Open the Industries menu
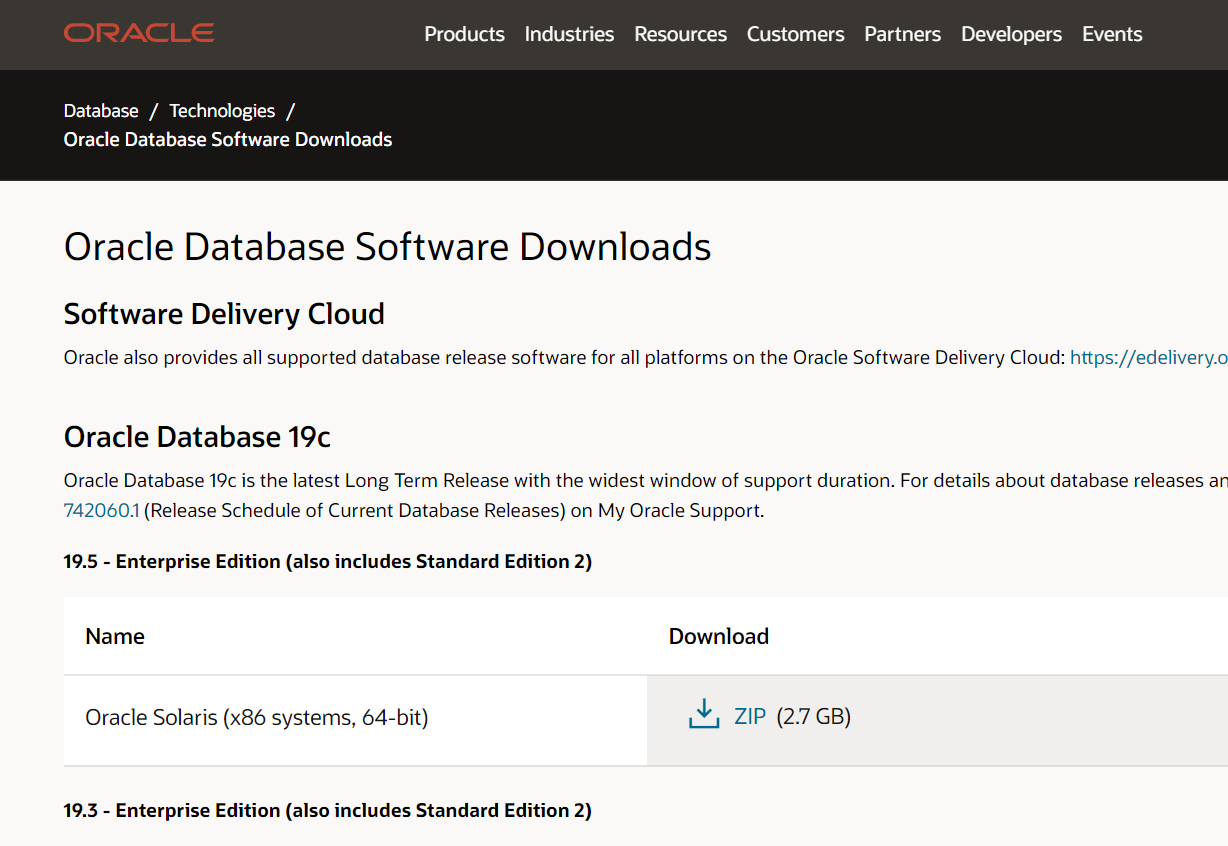The width and height of the screenshot is (1228, 846). pos(569,34)
